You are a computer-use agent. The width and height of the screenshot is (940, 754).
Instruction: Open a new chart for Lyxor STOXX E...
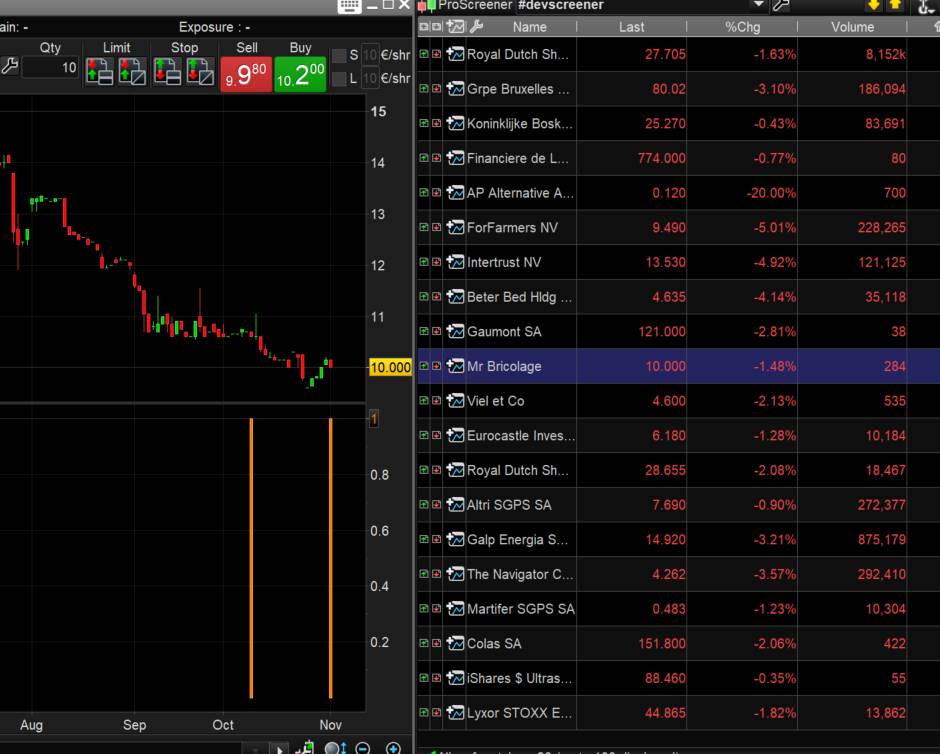point(456,713)
